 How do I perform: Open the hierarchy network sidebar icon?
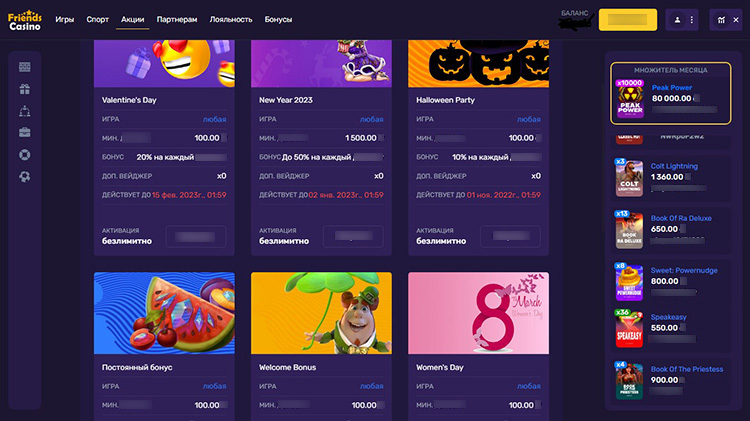tap(25, 111)
